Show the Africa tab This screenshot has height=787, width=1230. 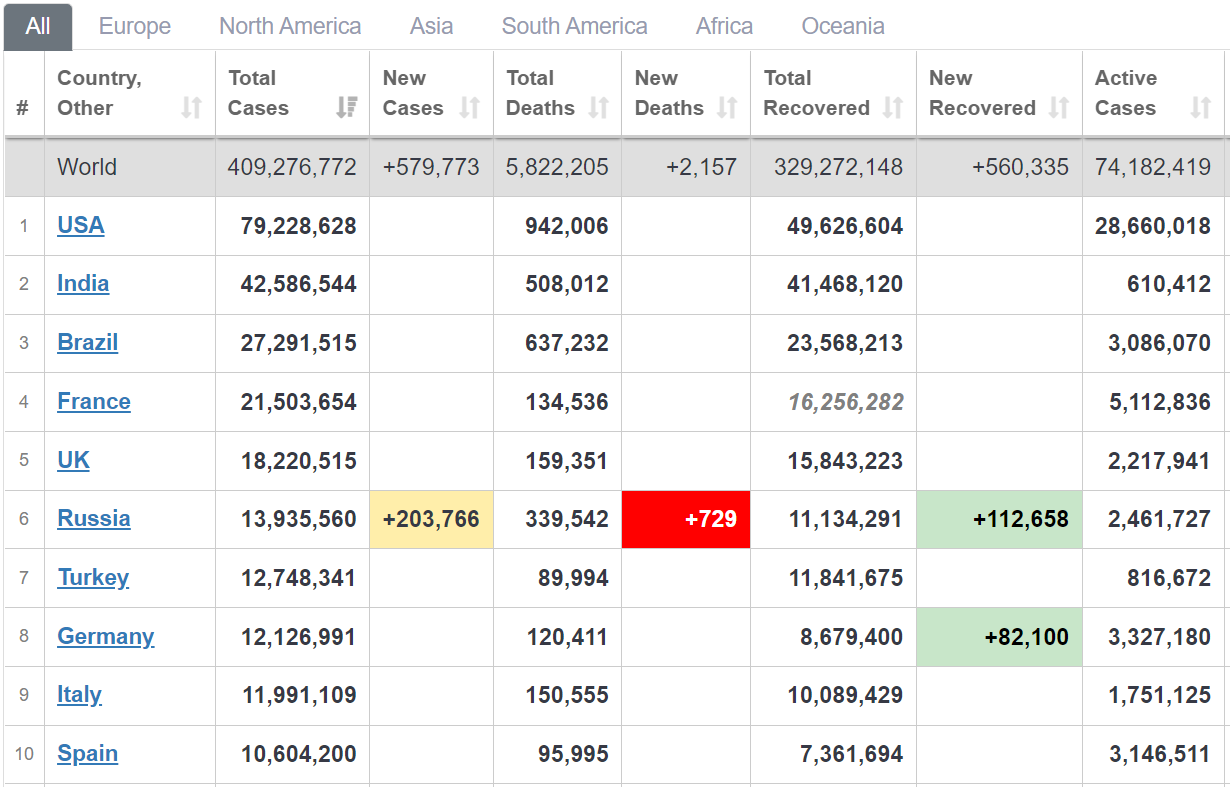point(724,27)
